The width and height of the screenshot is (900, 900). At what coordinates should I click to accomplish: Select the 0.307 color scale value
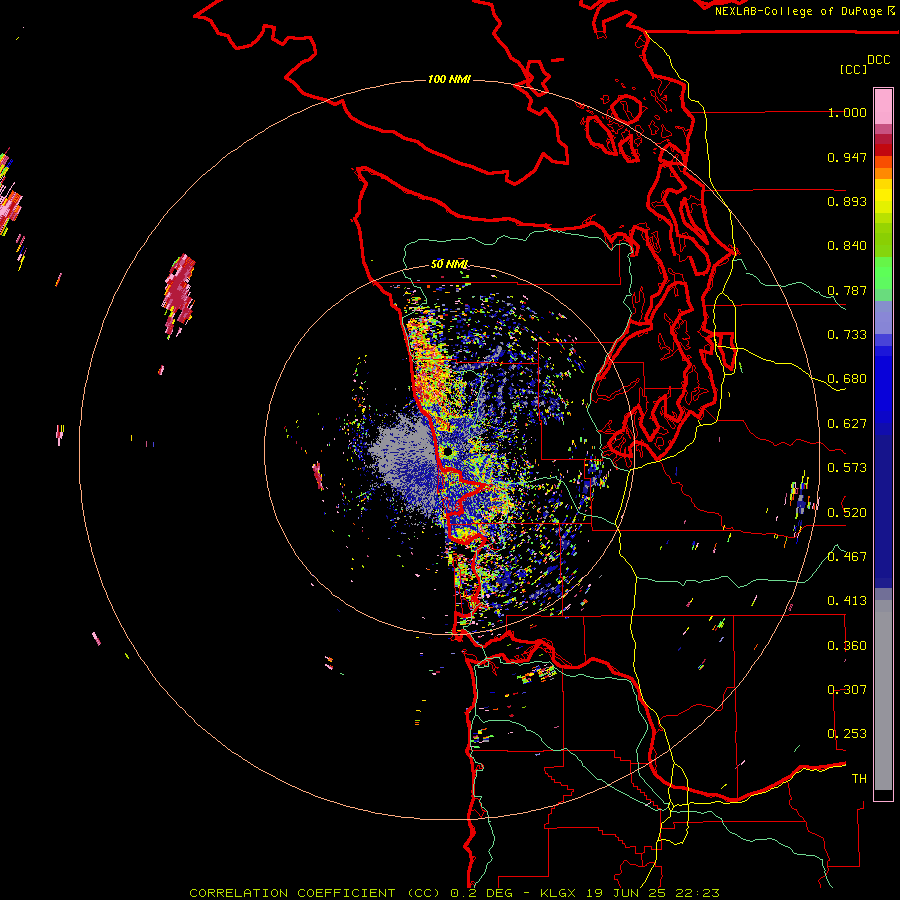[847, 690]
